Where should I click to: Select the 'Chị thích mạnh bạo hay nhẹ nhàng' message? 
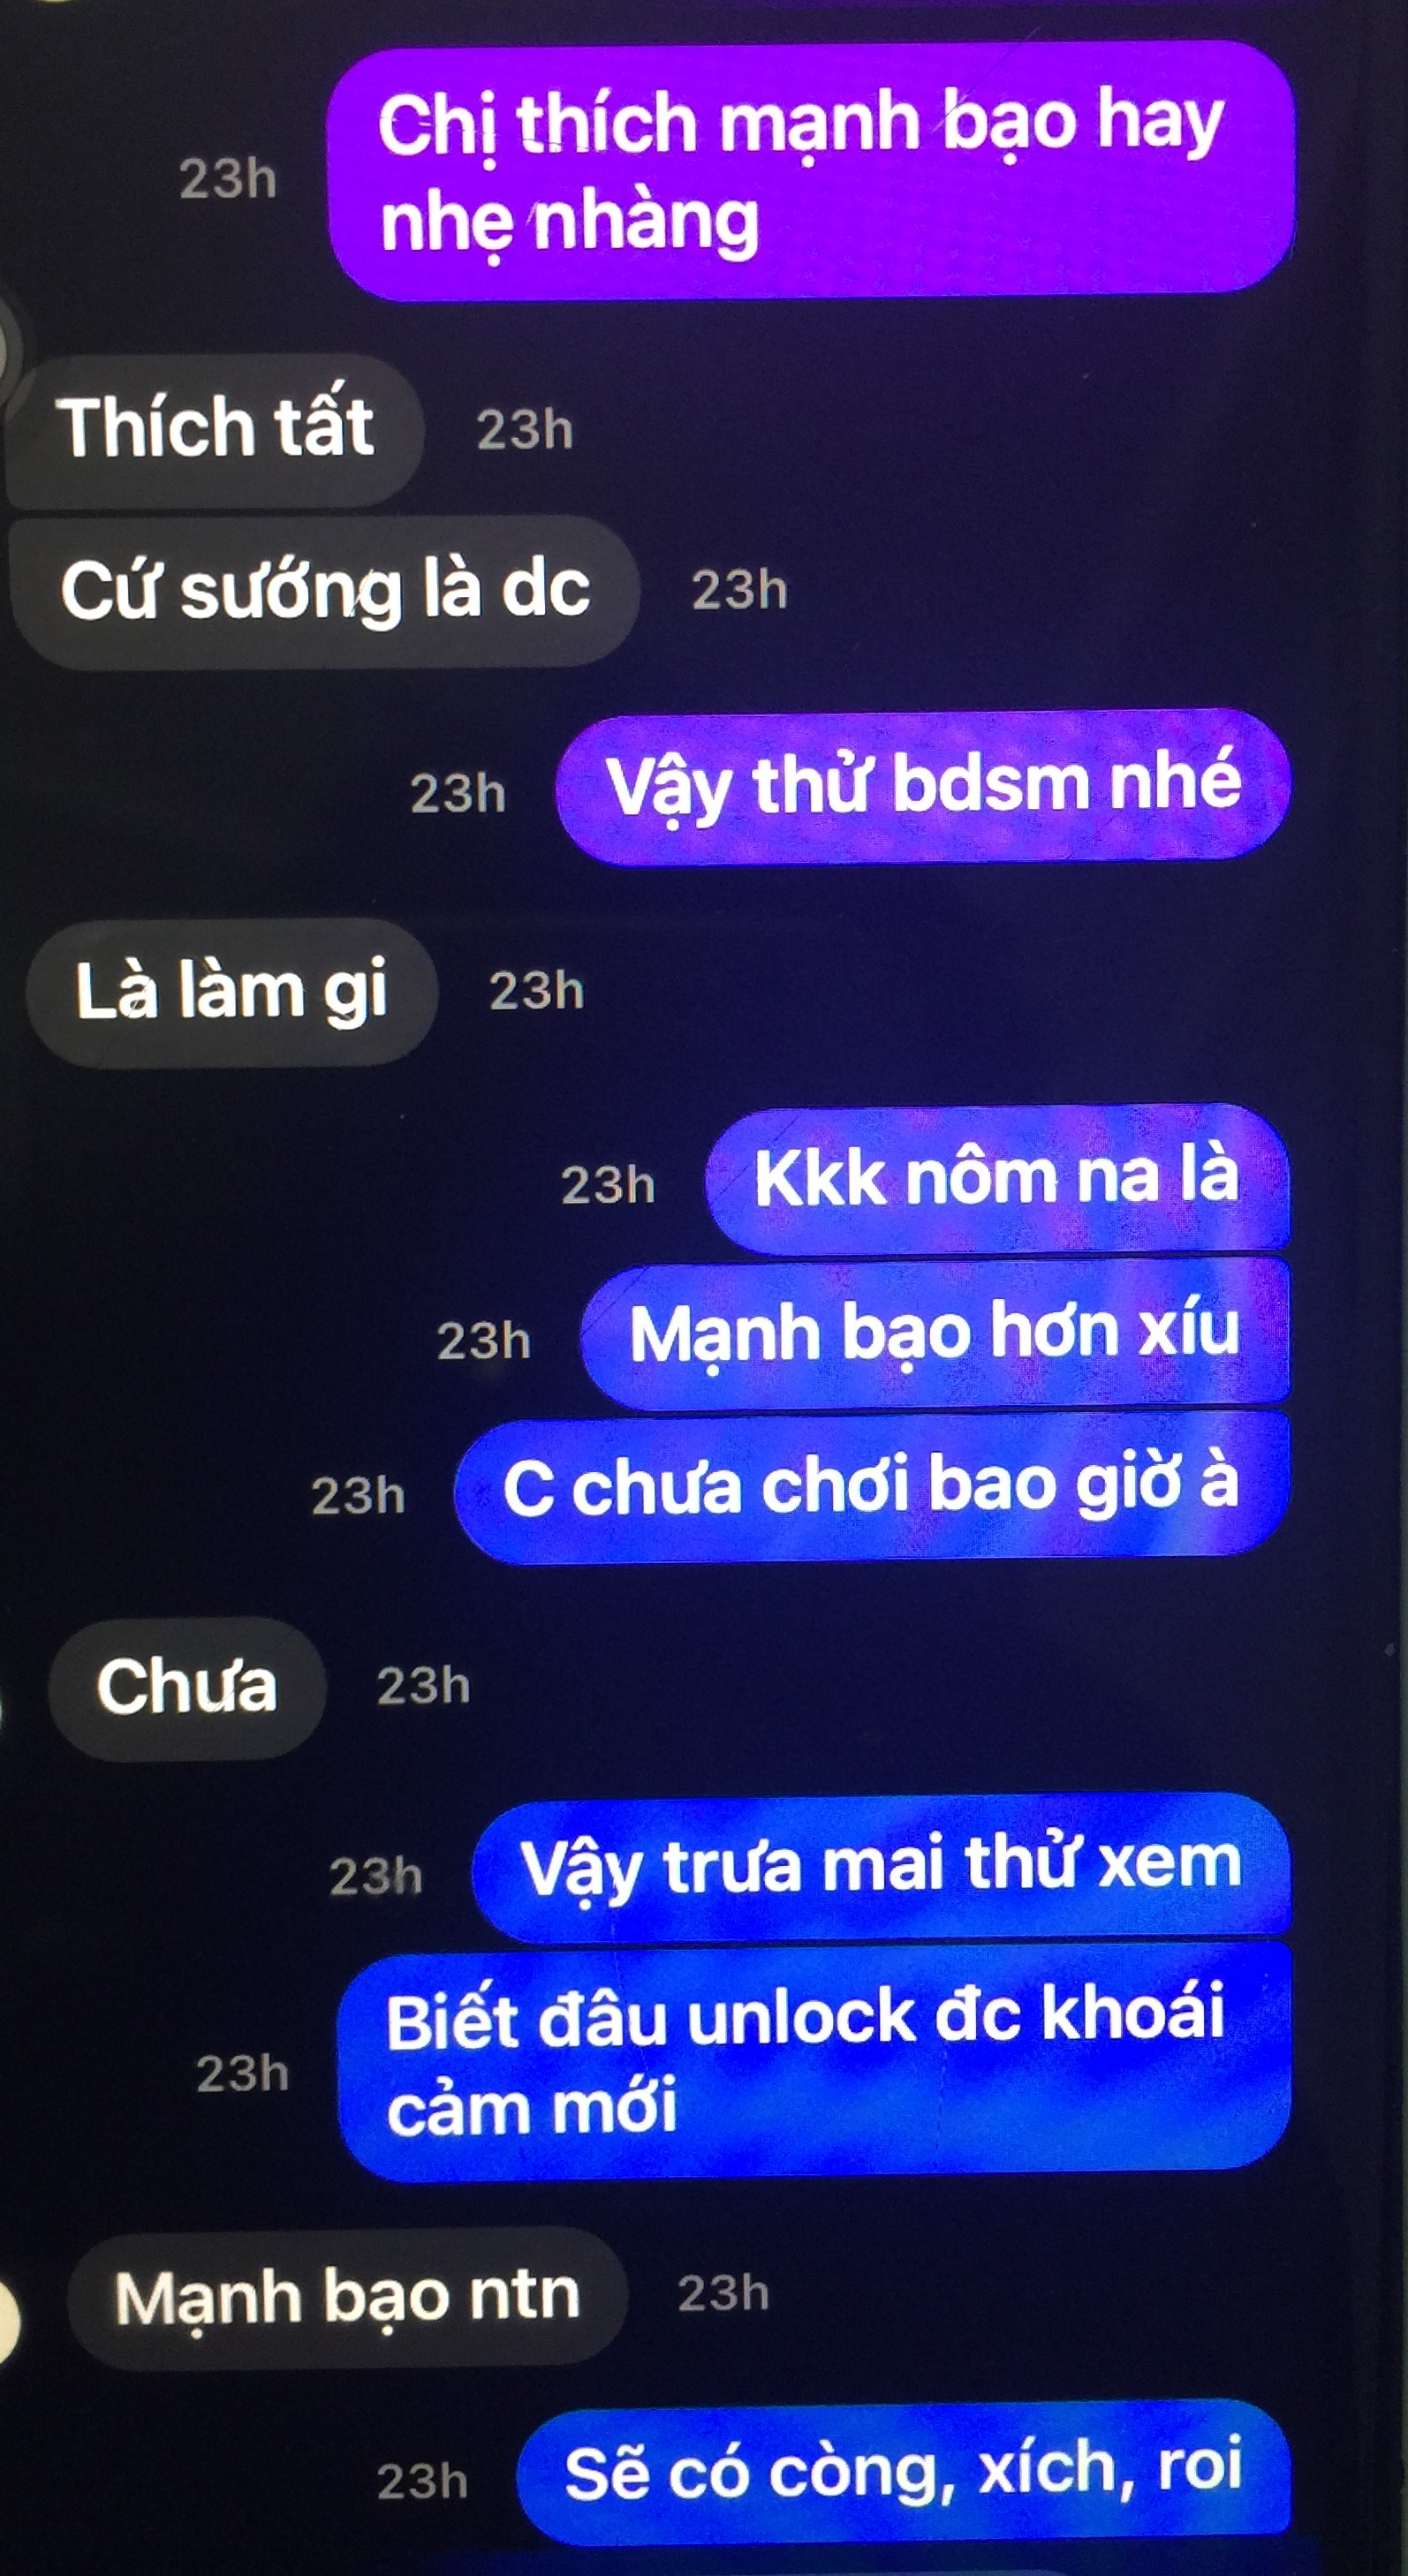pos(811,170)
